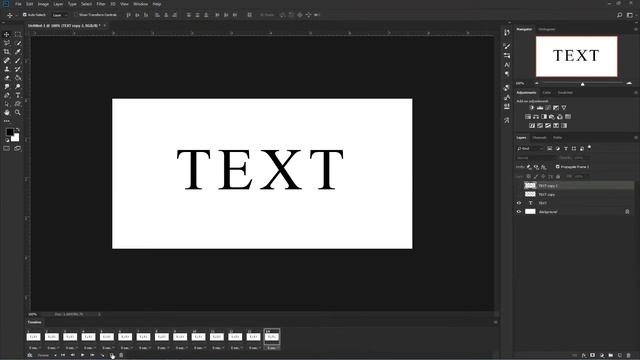Enable Show Transform Controls checkbox
Viewport: 640px width, 360px height.
coord(76,15)
